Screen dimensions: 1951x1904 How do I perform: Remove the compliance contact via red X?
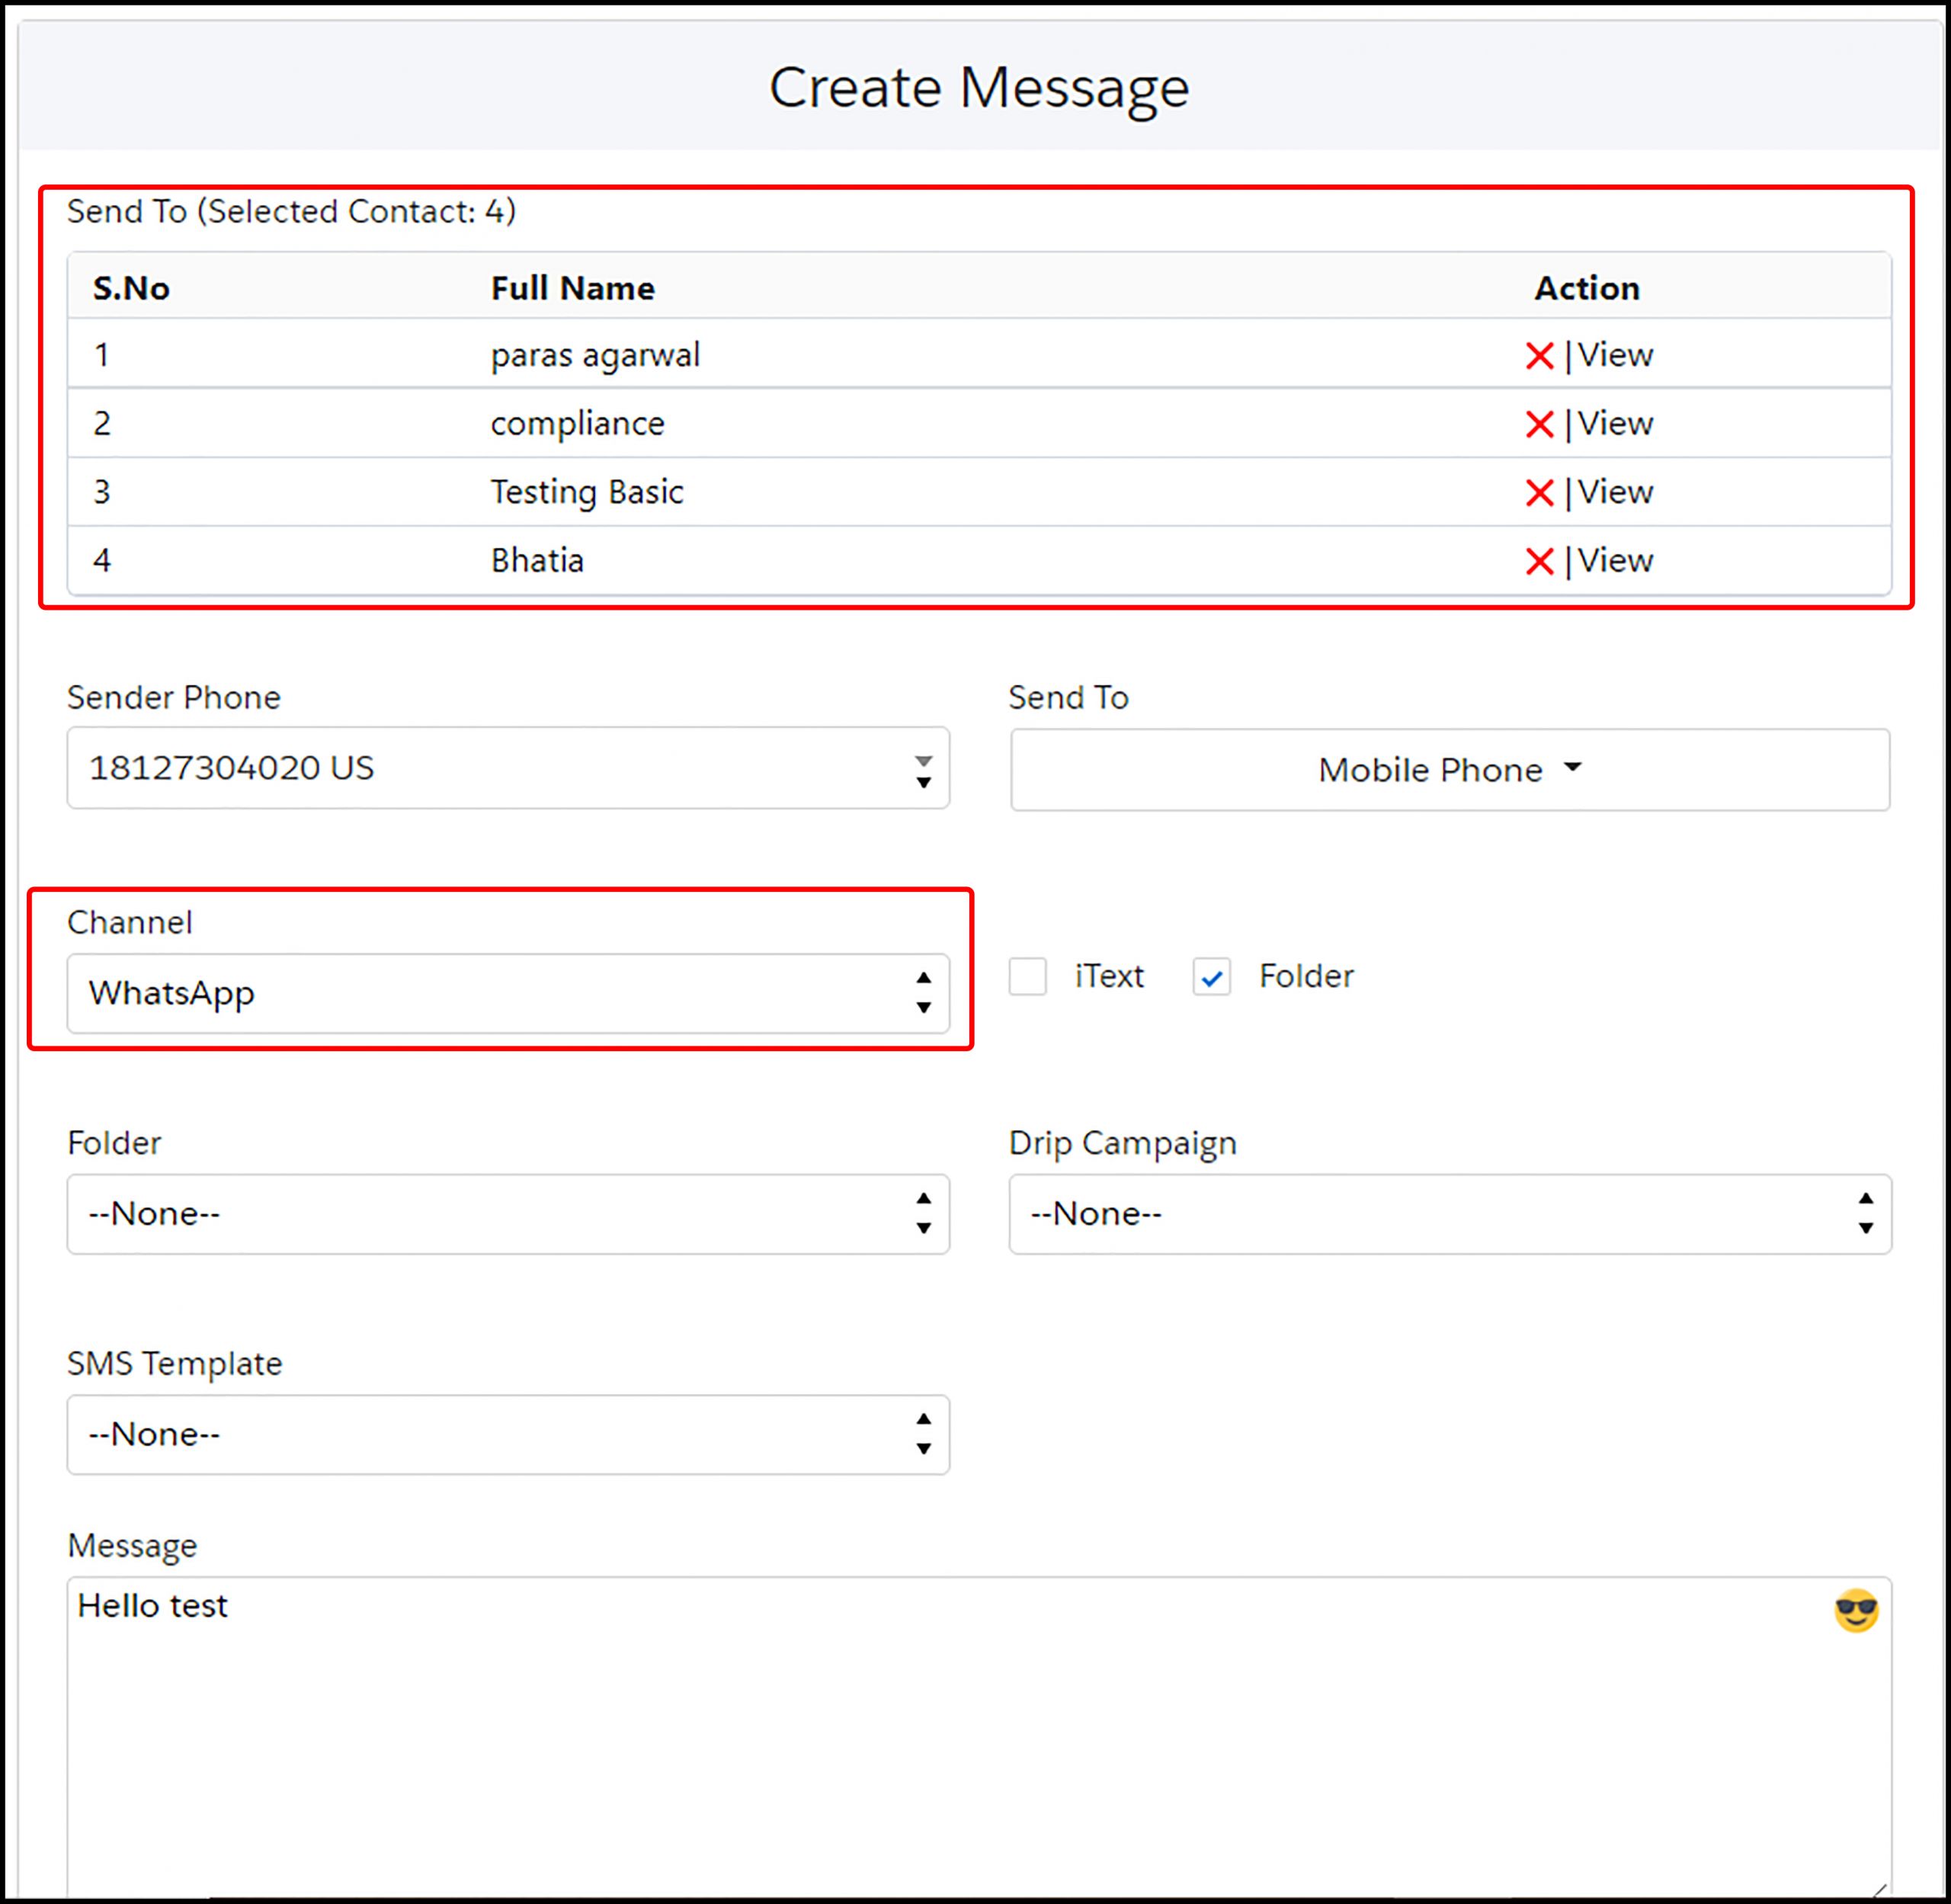[1539, 424]
